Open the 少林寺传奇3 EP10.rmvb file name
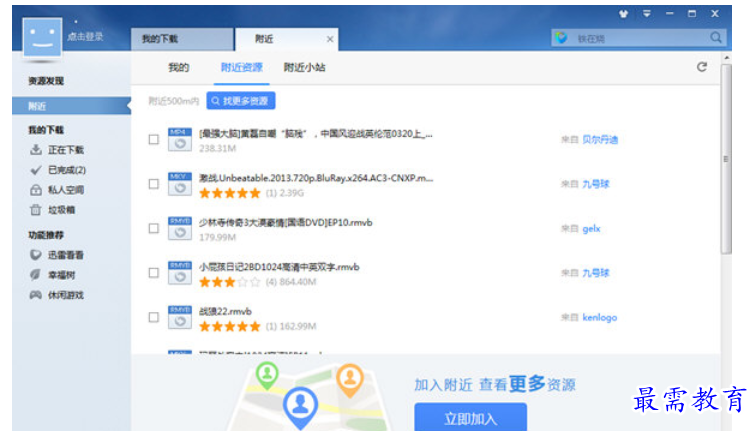Screen dimensions: 755x431 click(286, 223)
